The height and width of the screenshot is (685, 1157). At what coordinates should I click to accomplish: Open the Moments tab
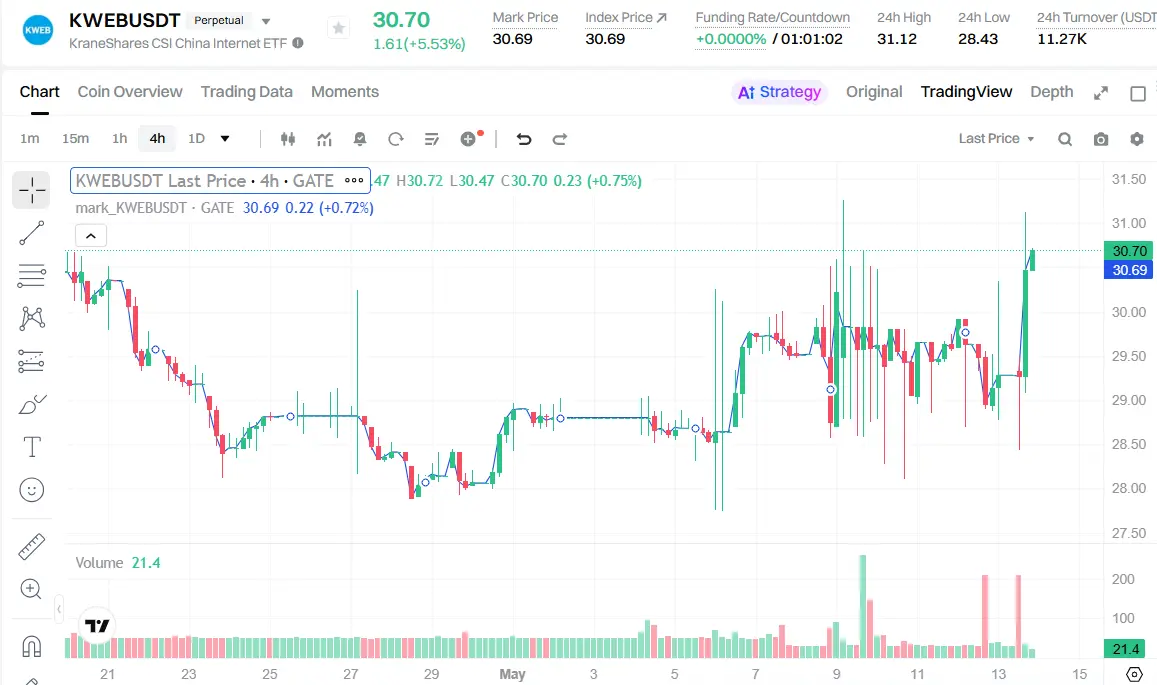tap(345, 92)
